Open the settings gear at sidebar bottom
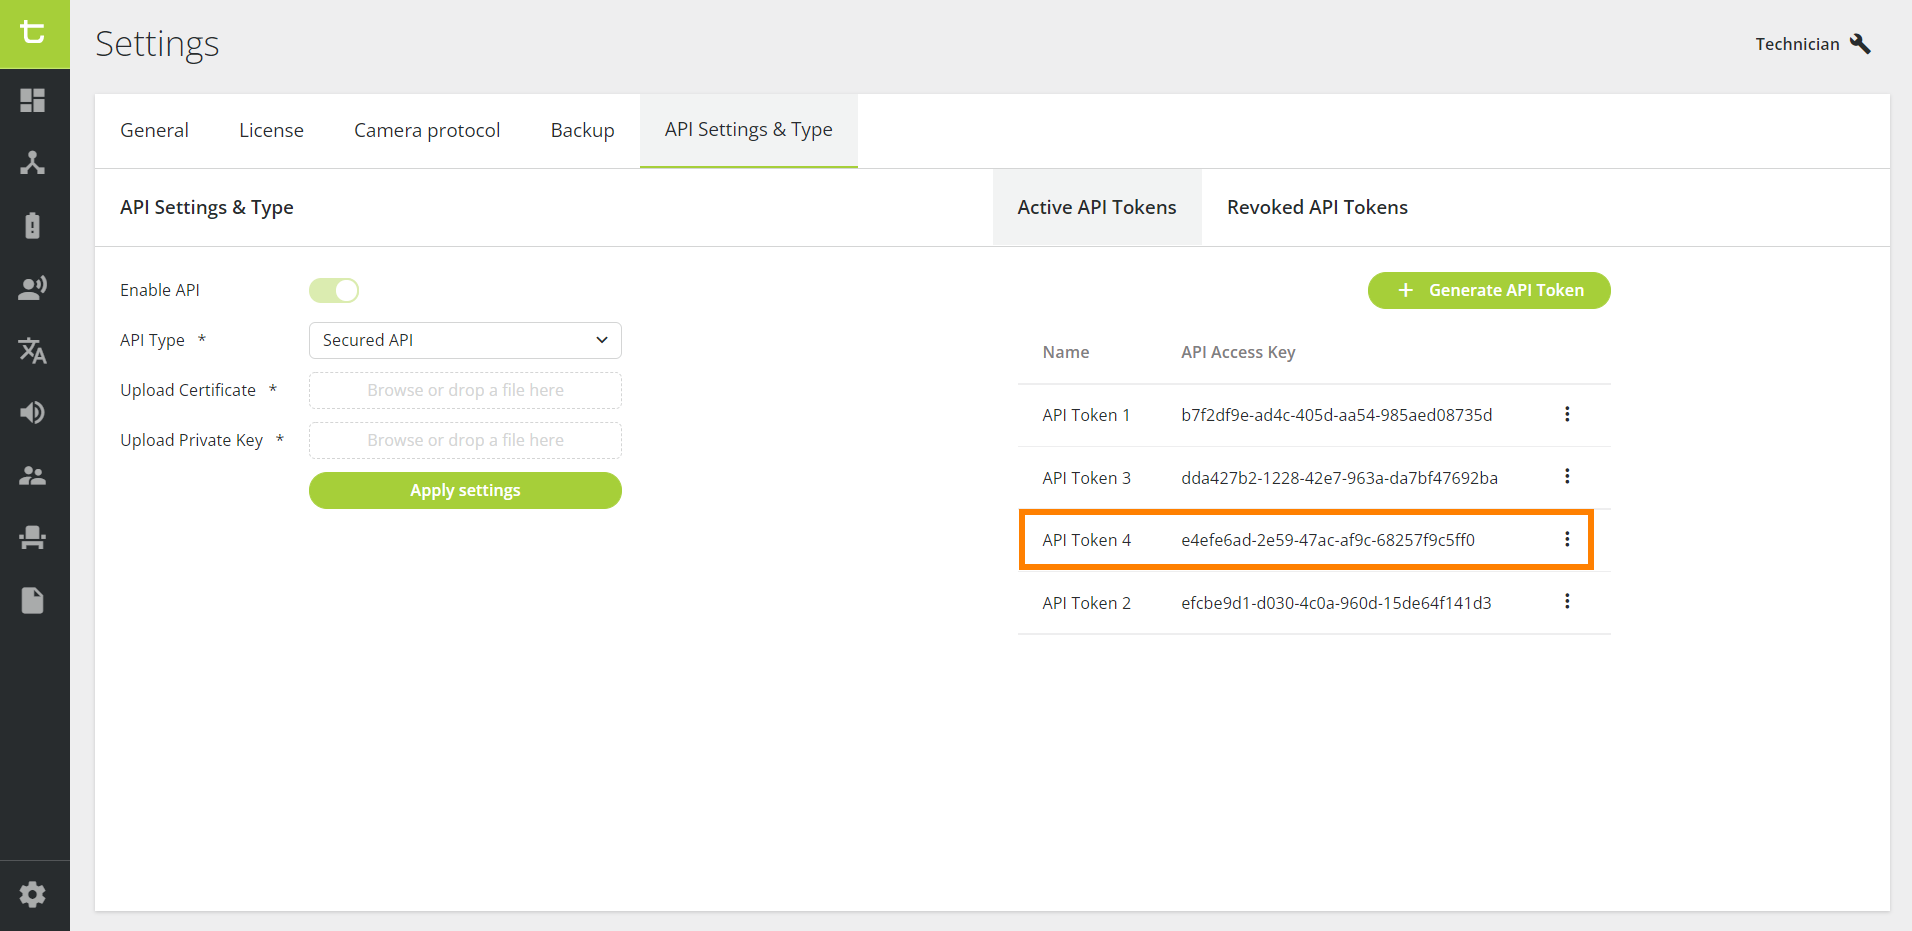Screen dimensions: 1912x931 click(33, 894)
